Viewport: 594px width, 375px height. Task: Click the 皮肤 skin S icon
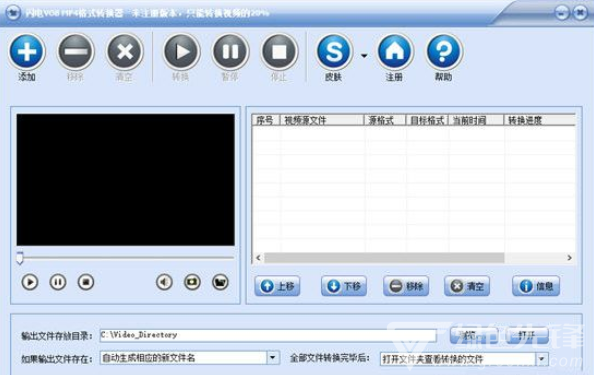(334, 52)
